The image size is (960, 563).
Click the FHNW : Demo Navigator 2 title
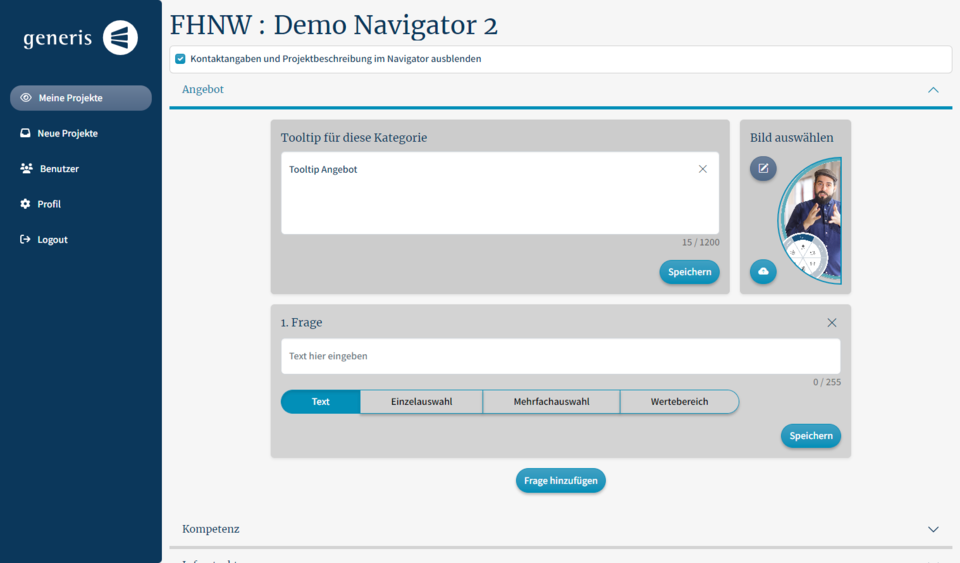[x=334, y=25]
